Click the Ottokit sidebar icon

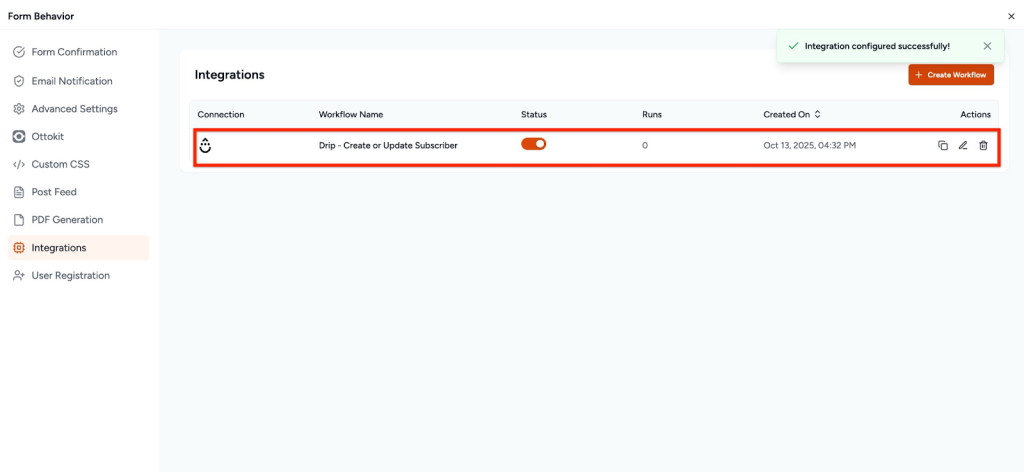click(x=19, y=136)
